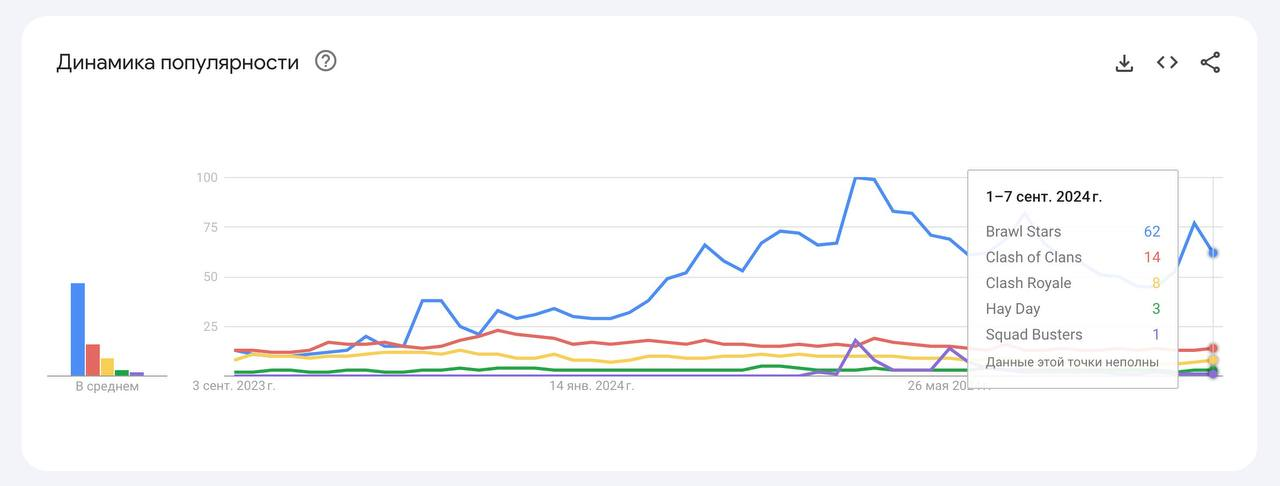This screenshot has width=1280, height=486.
Task: Click Brawl Stars in the tooltip
Action: pos(1023,231)
